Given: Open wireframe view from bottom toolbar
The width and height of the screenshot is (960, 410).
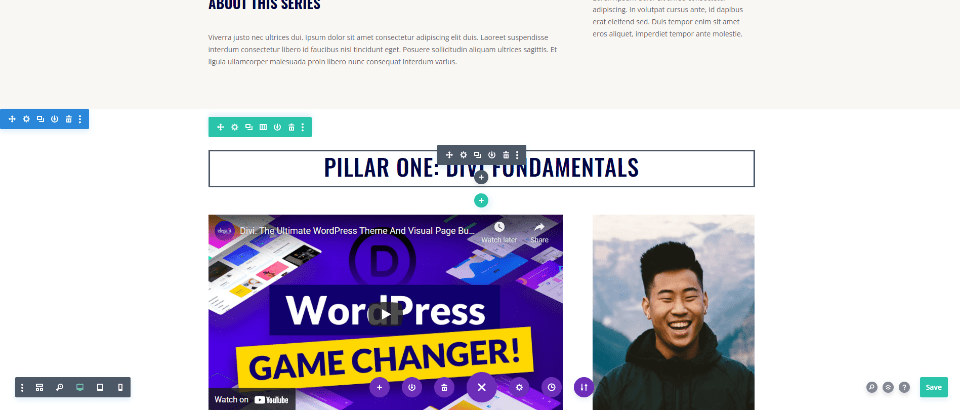Looking at the screenshot, I should click(40, 387).
